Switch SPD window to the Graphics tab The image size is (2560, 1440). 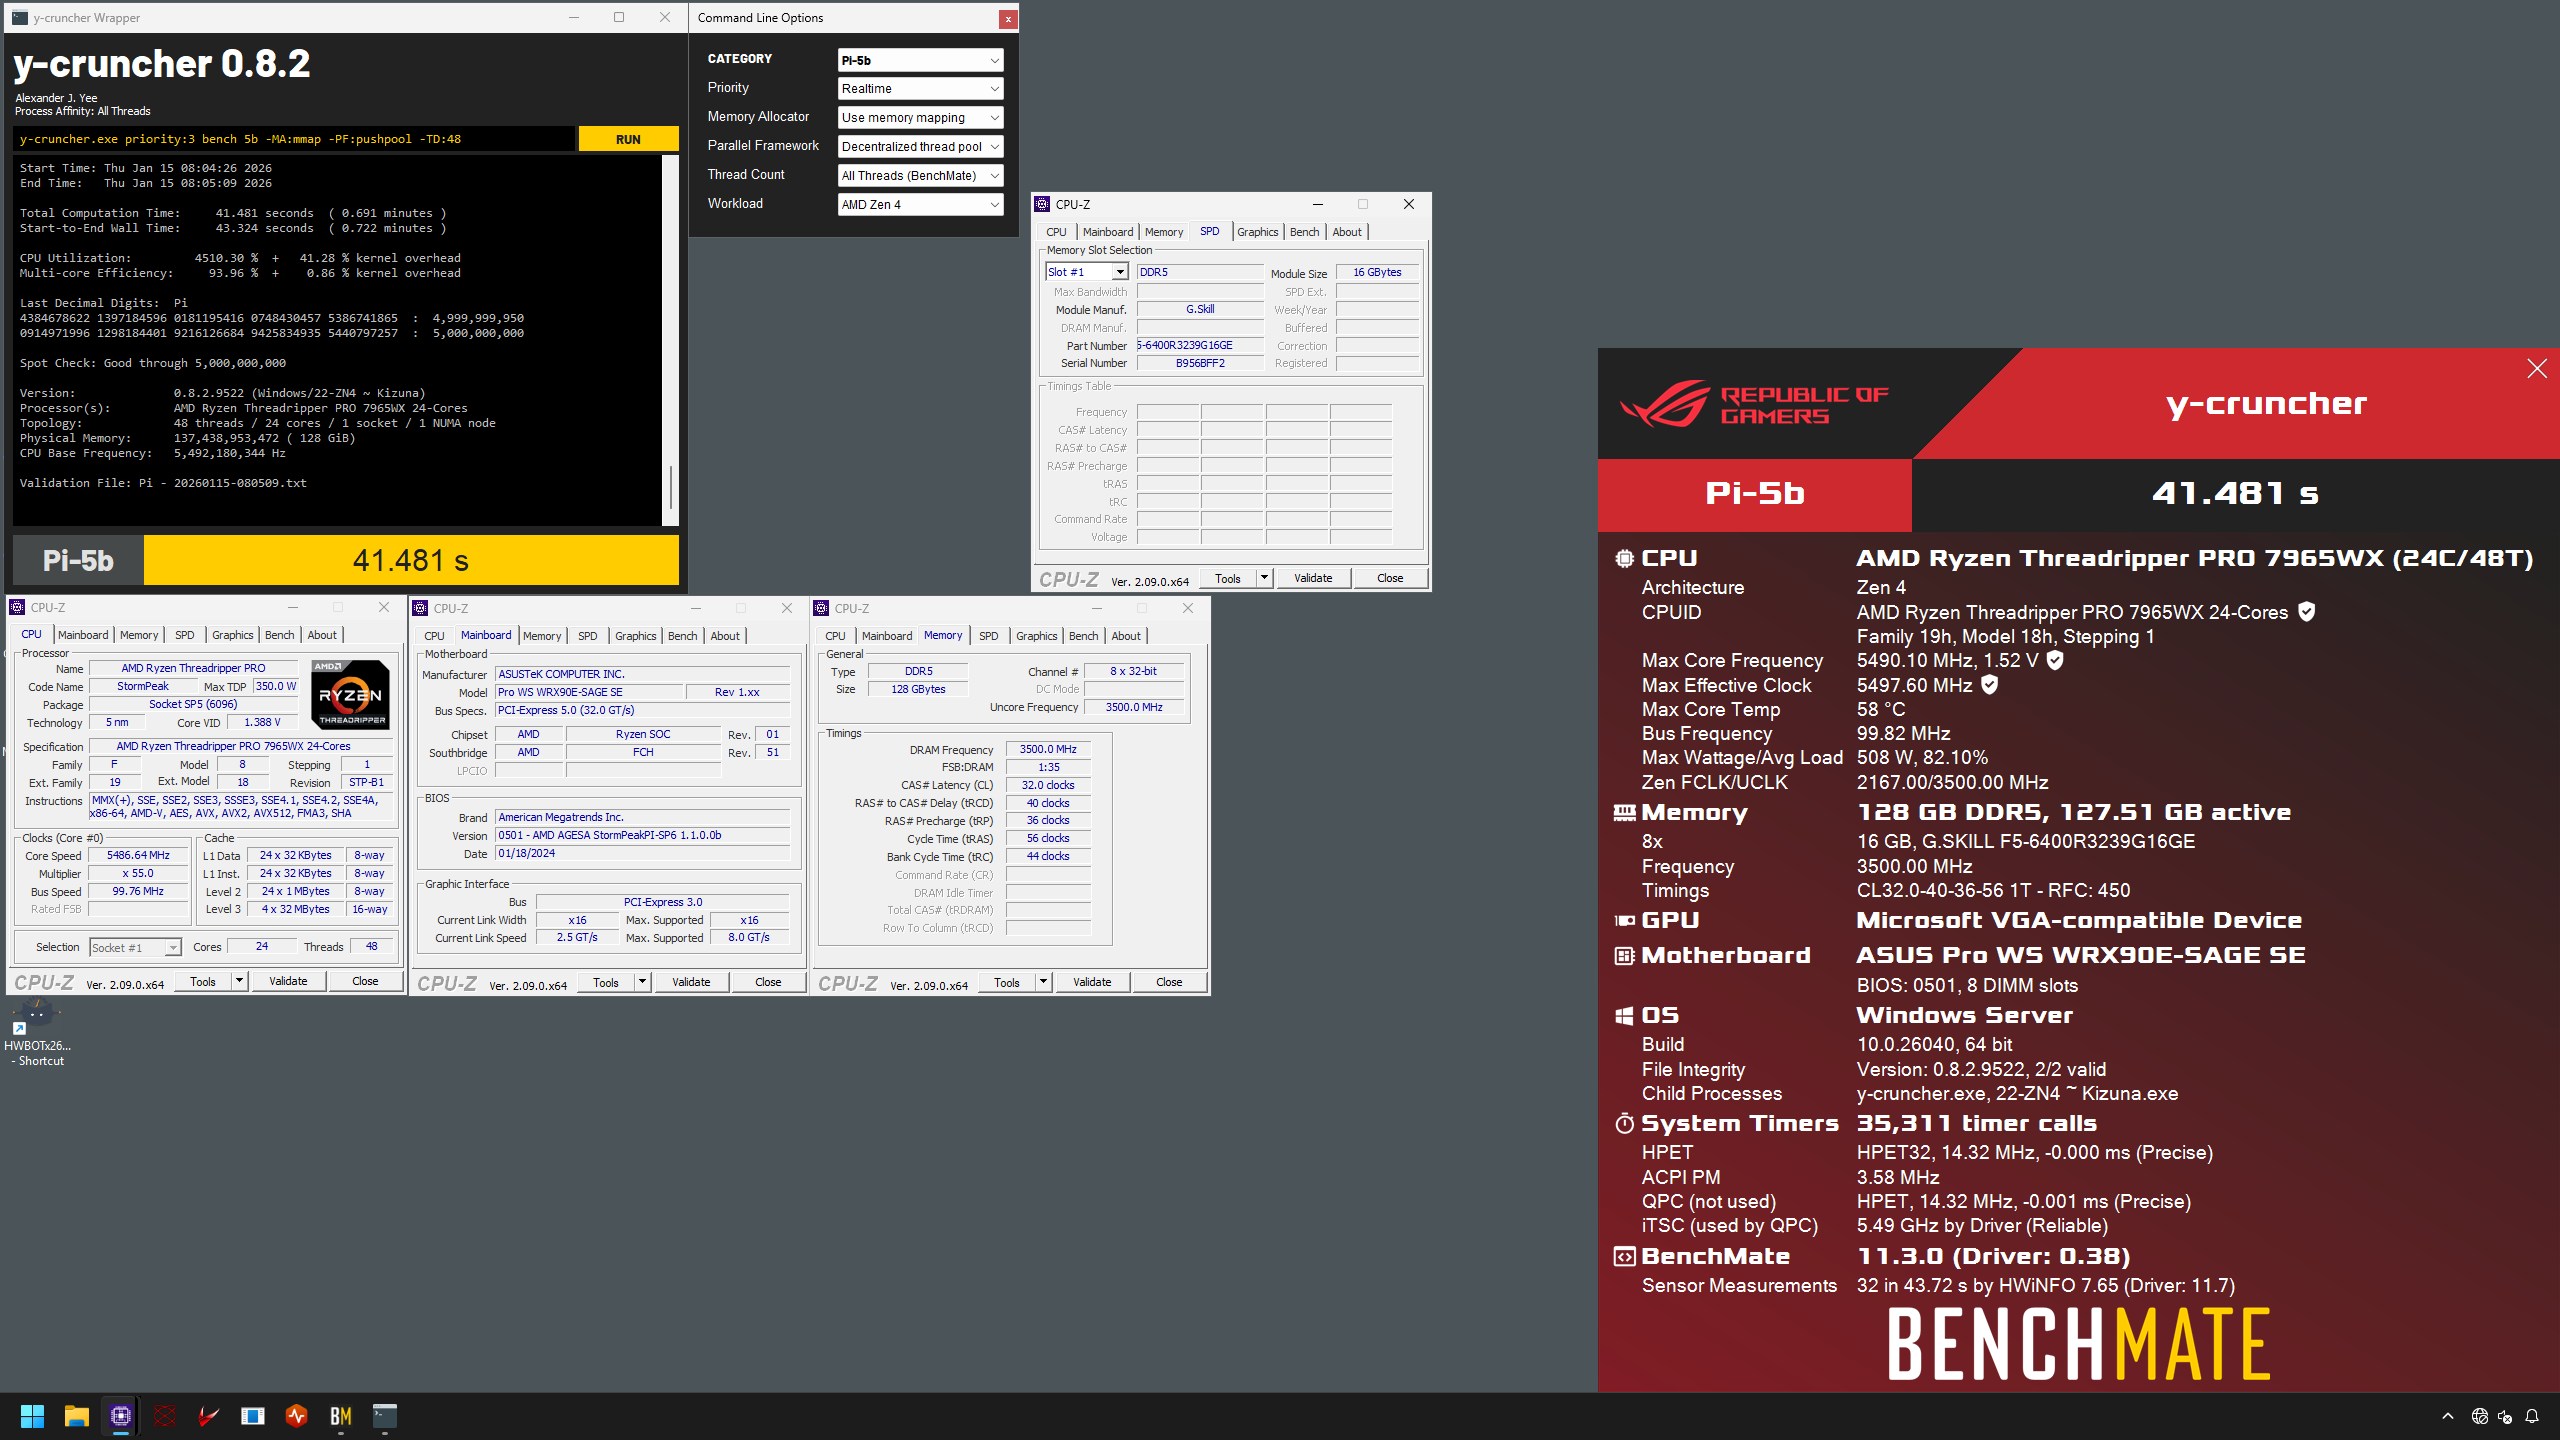[x=1257, y=232]
